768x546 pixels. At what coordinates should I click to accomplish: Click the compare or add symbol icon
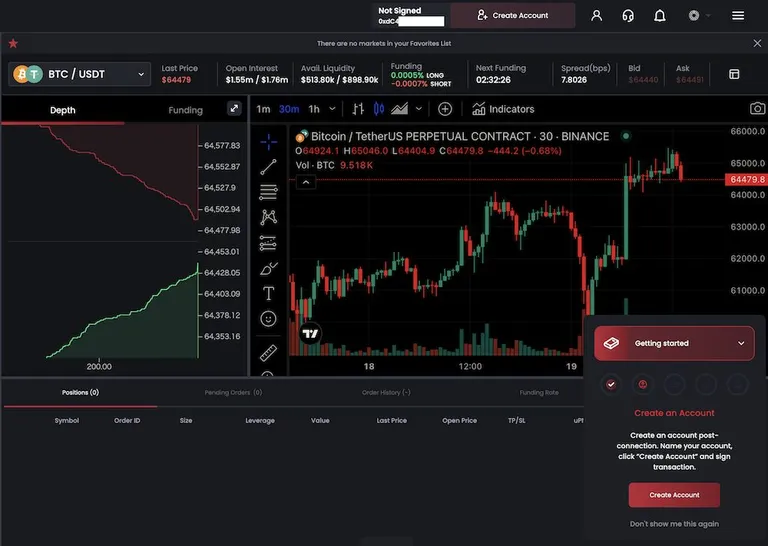pos(445,109)
